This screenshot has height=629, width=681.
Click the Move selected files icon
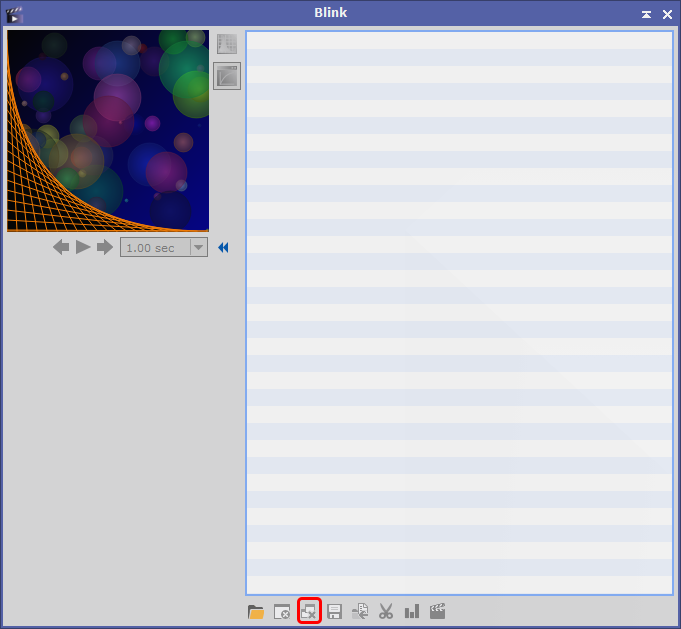pyautogui.click(x=360, y=612)
